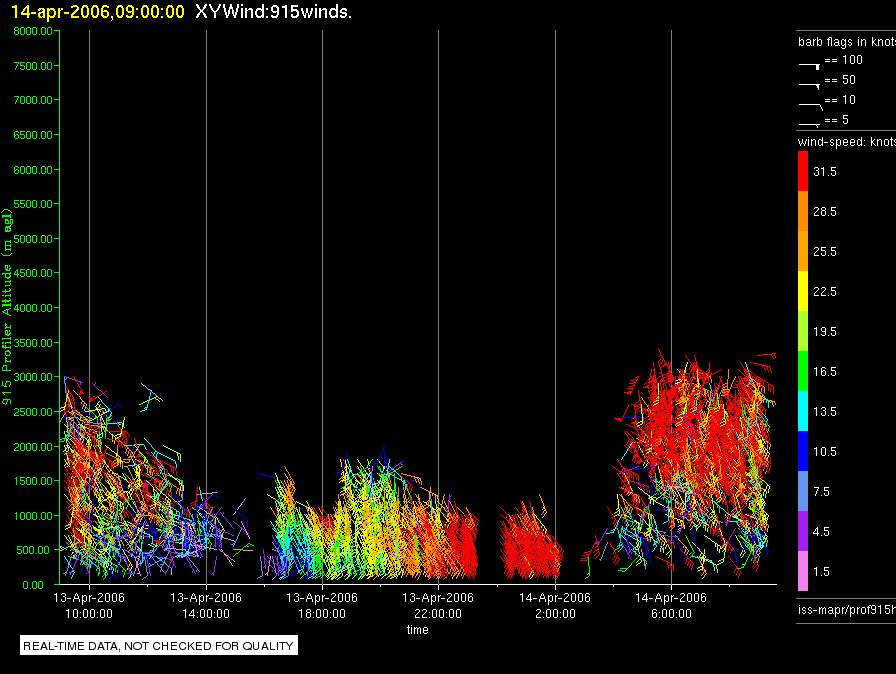Image resolution: width=896 pixels, height=674 pixels.
Task: Click the '13-Apr-2006 14:00:00' time label
Action: click(x=206, y=605)
